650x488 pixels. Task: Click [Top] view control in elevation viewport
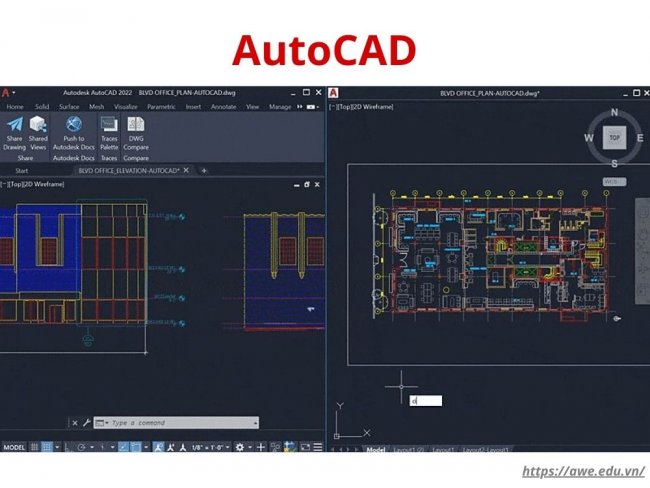pyautogui.click(x=16, y=184)
